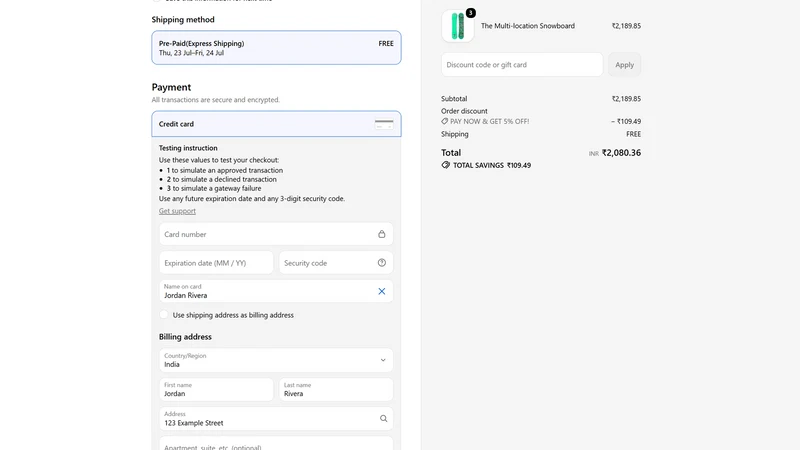This screenshot has height=450, width=800.
Task: Edit the Name on card field
Action: pos(276,291)
